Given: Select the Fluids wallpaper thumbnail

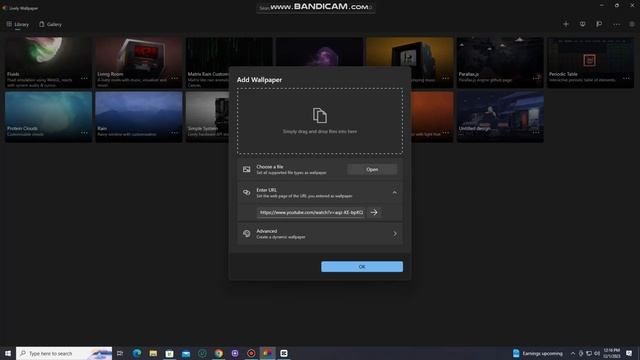Looking at the screenshot, I should click(x=49, y=62).
